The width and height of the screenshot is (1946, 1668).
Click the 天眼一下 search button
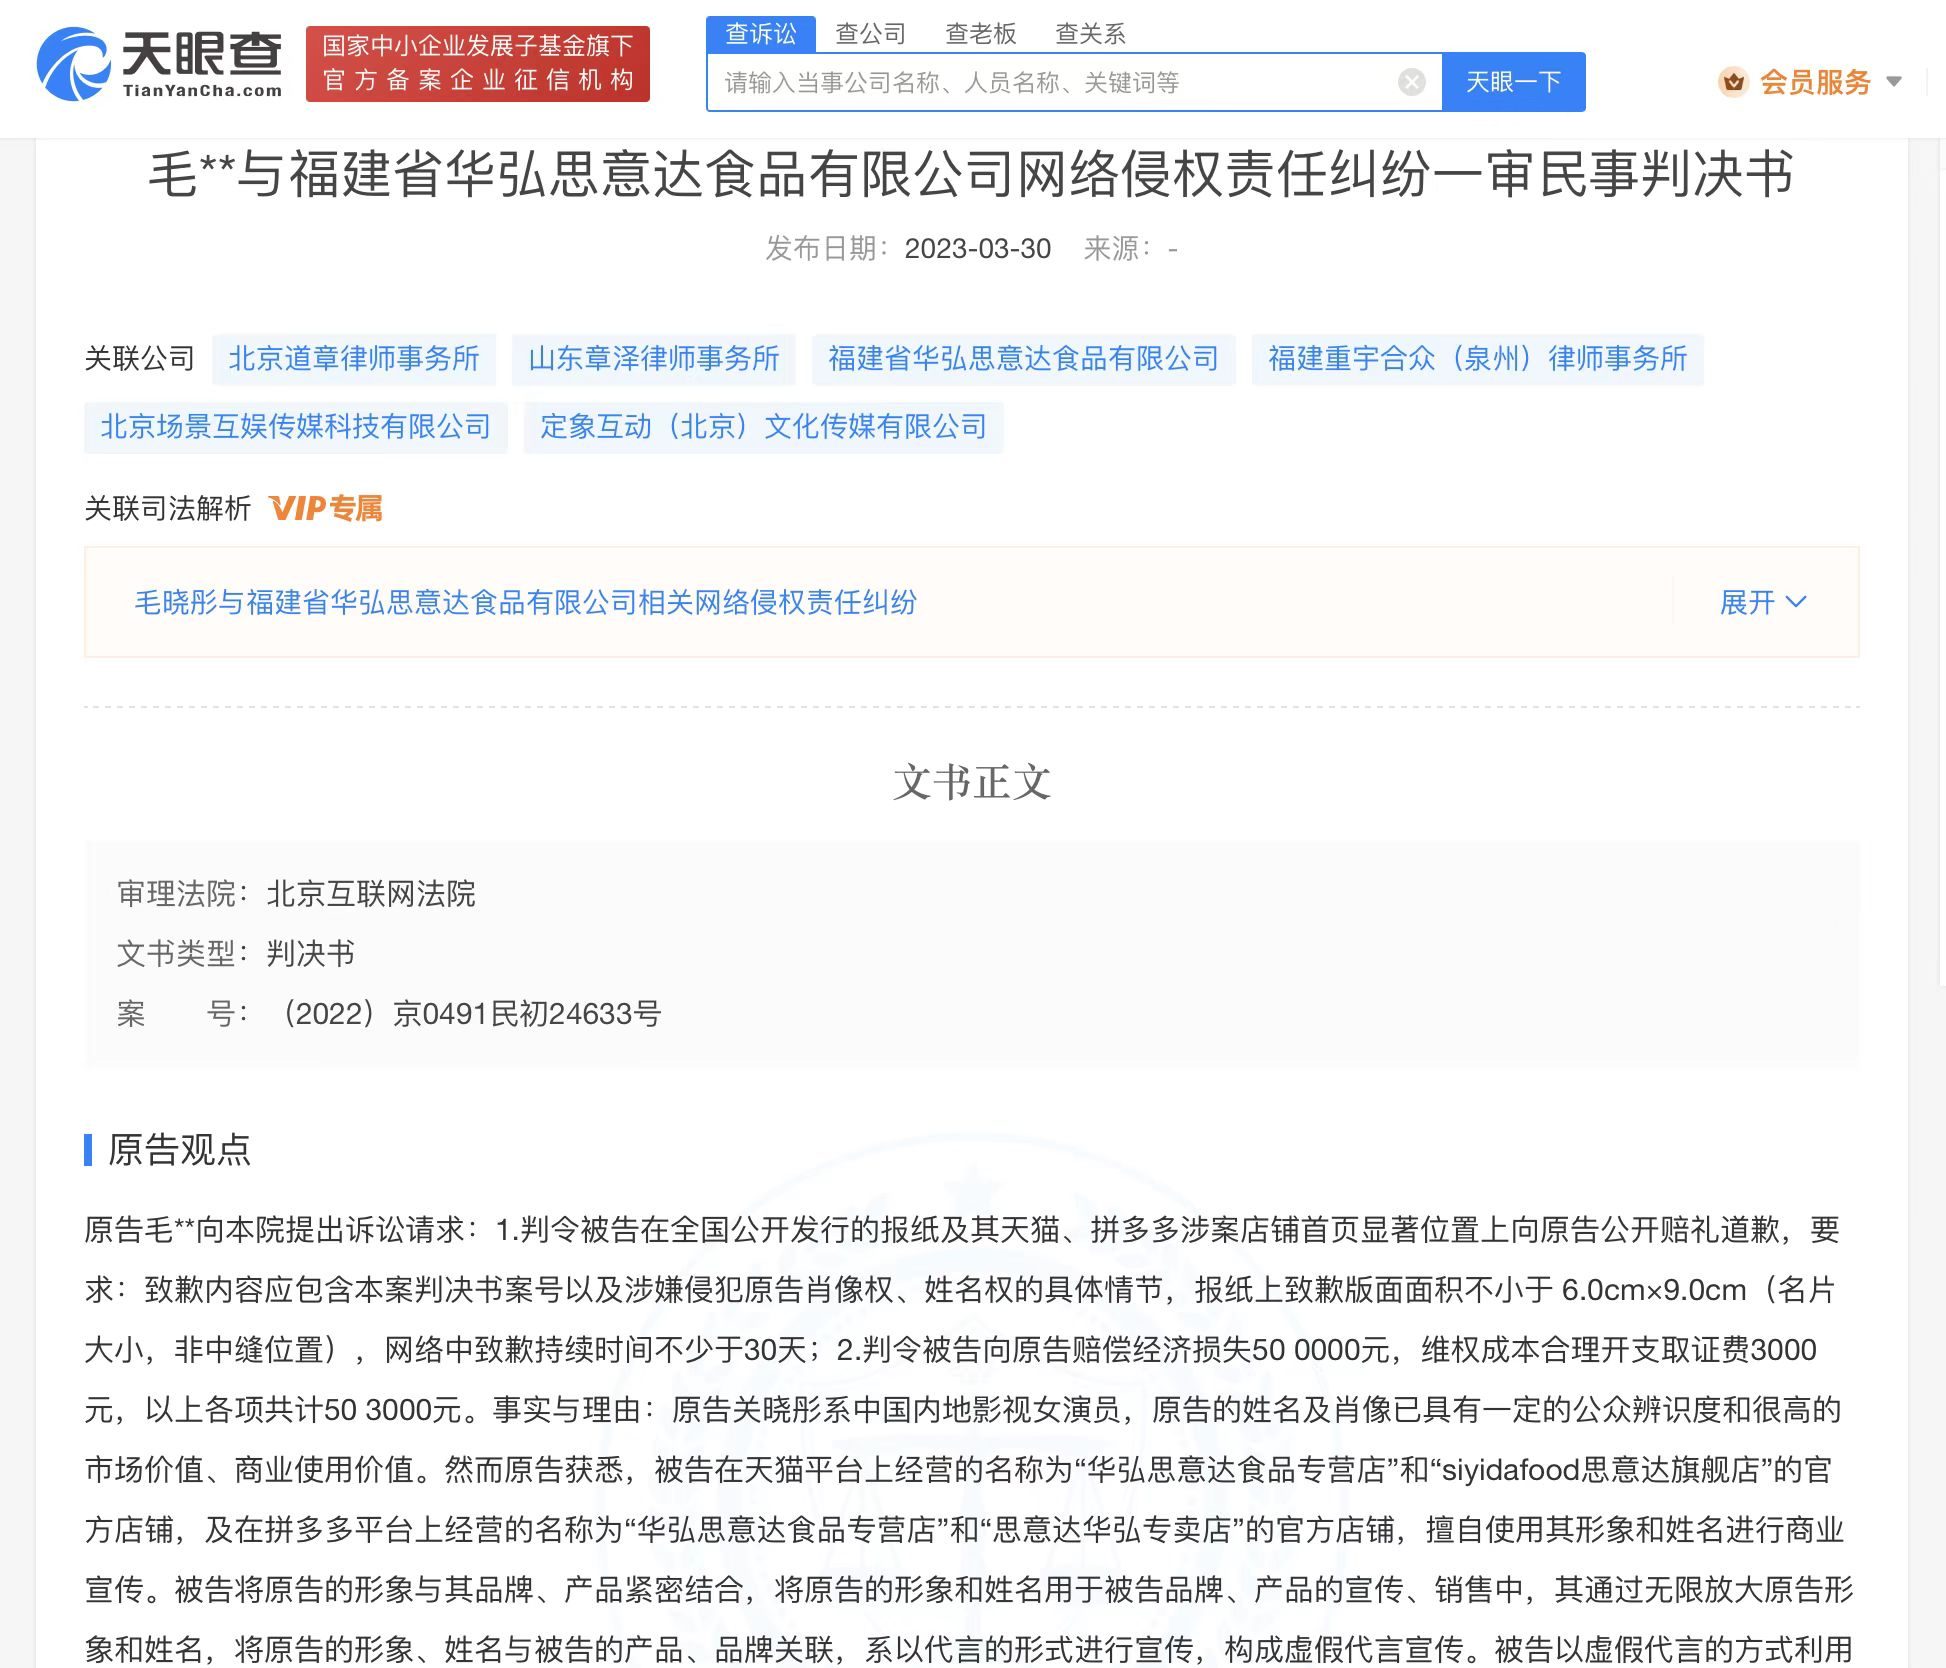(x=1512, y=82)
